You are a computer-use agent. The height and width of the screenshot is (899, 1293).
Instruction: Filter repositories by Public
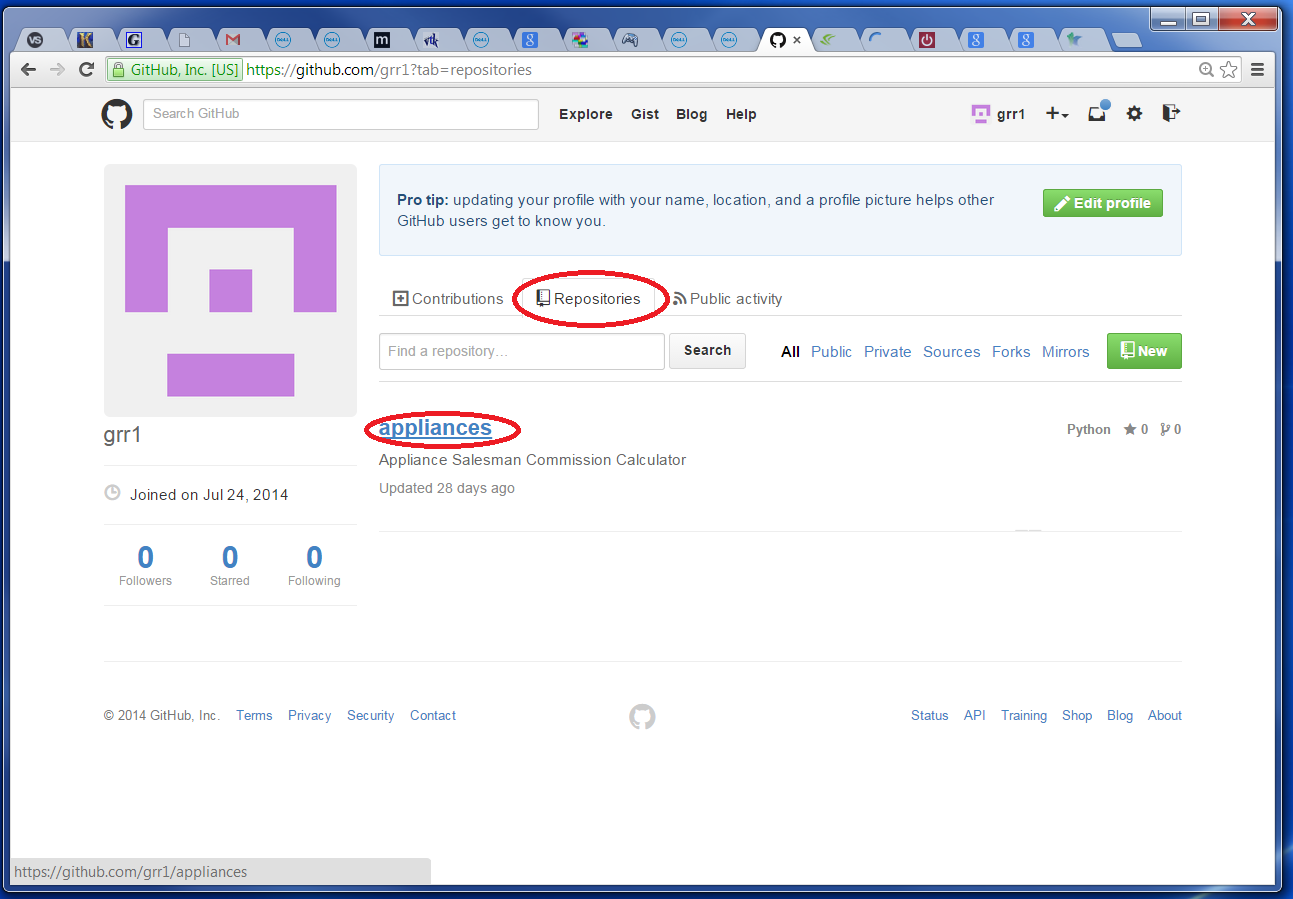coord(831,352)
